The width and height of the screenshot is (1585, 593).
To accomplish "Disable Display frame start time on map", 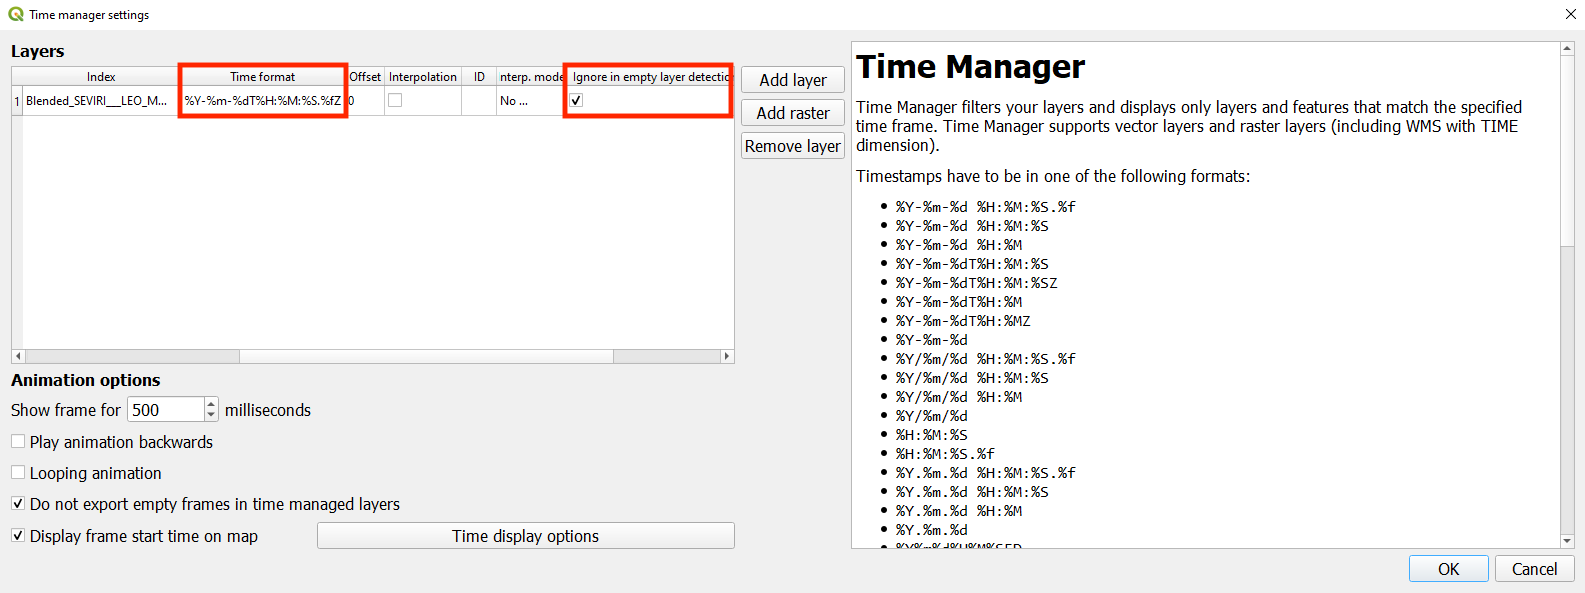I will pyautogui.click(x=18, y=535).
